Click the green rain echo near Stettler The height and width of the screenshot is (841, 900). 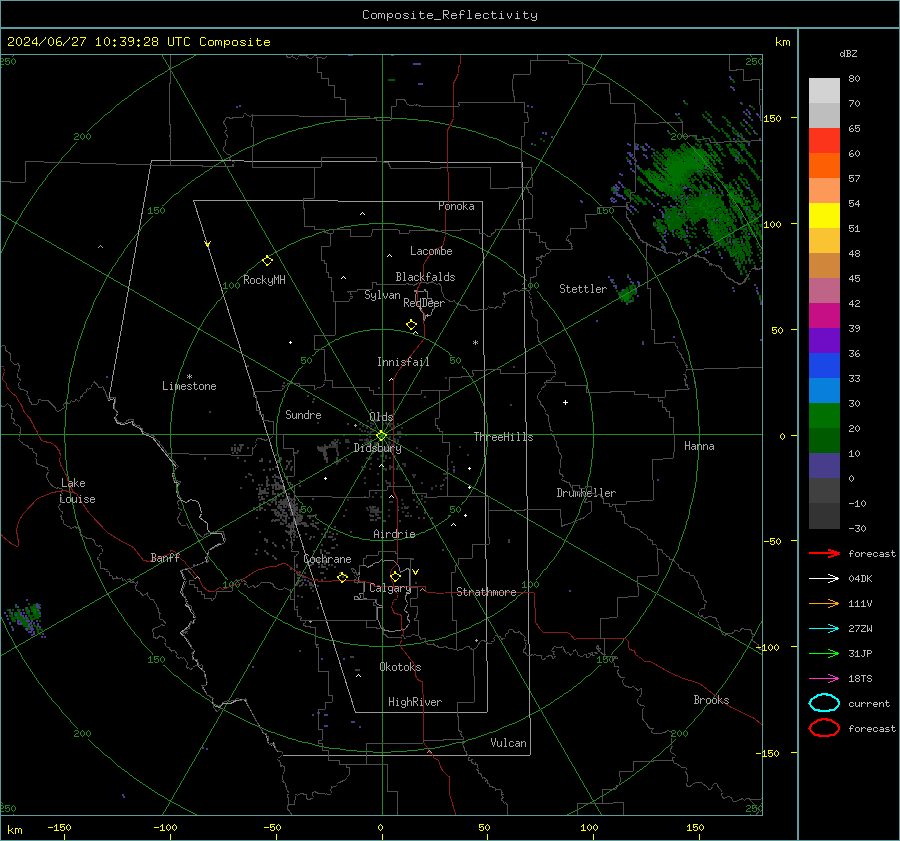627,293
